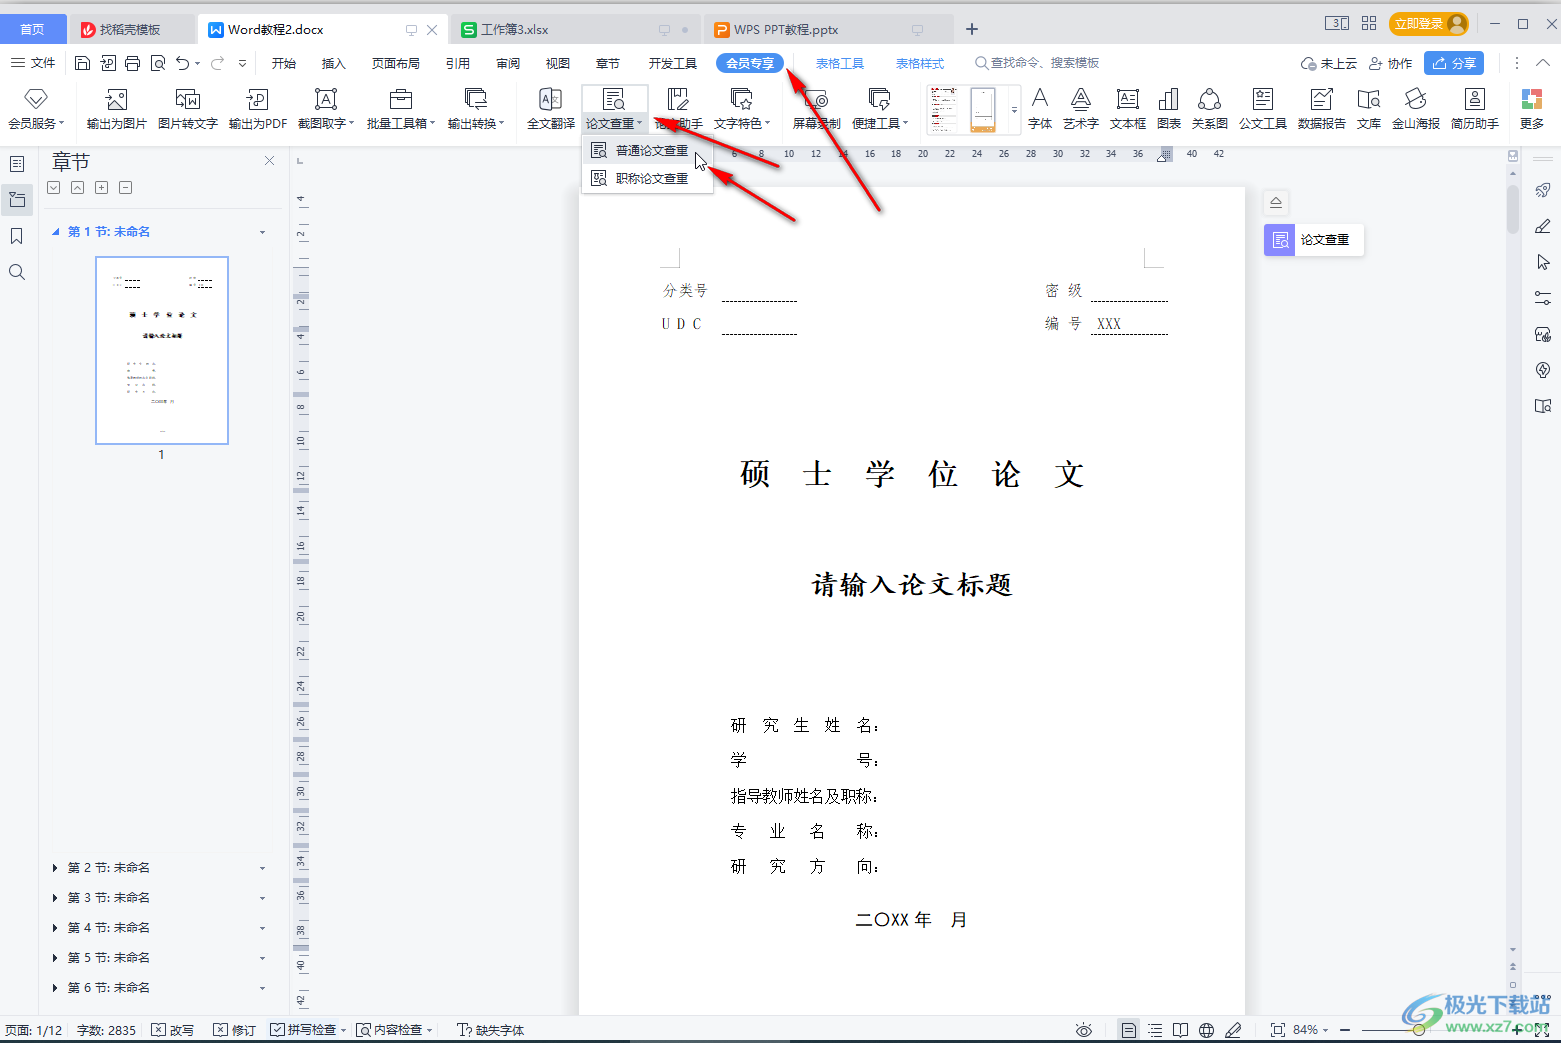The height and width of the screenshot is (1043, 1561).
Task: Click the 协作 collaborate button
Action: coord(1391,64)
